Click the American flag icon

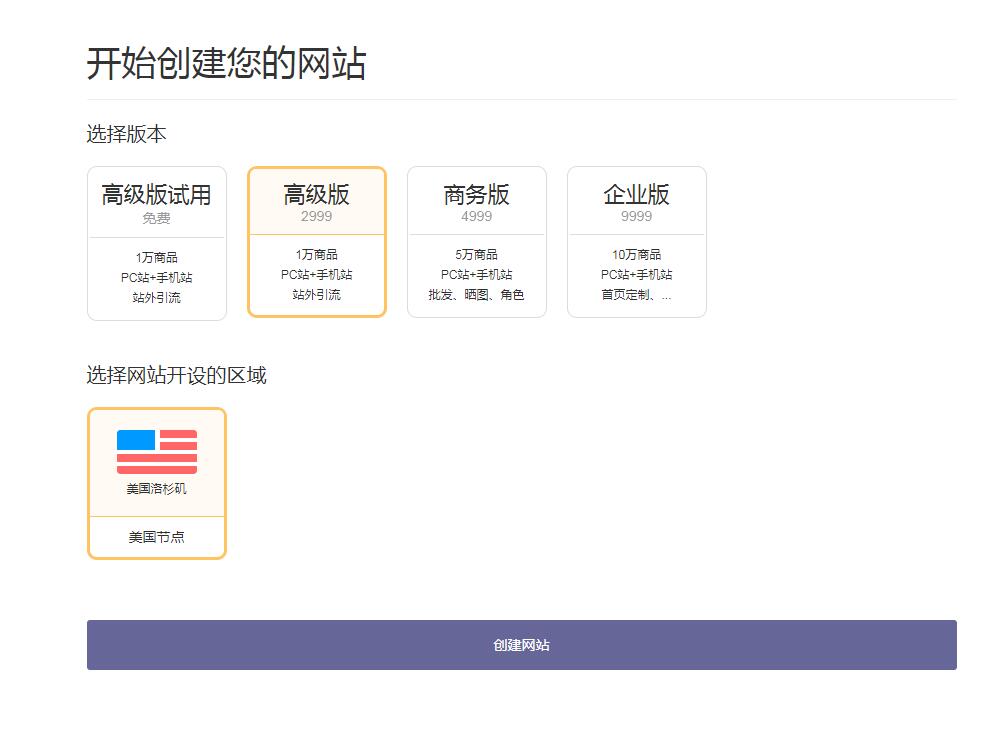click(x=157, y=452)
